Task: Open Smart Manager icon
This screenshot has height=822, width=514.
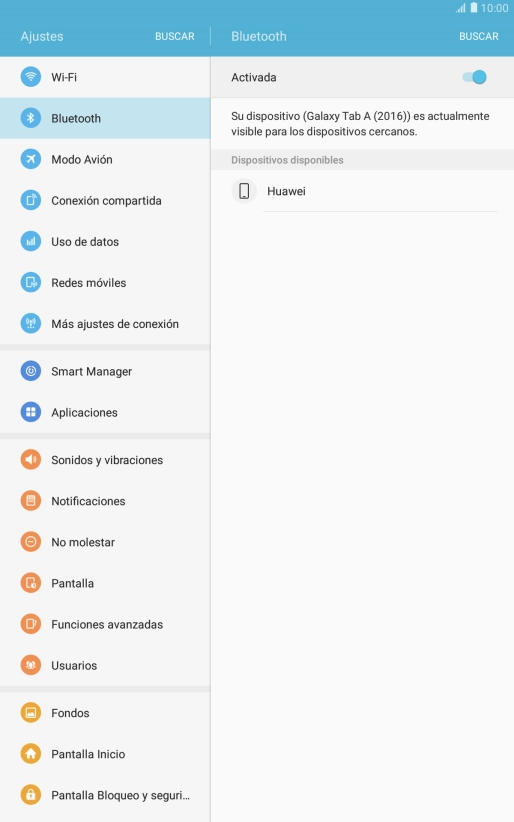Action: 30,371
